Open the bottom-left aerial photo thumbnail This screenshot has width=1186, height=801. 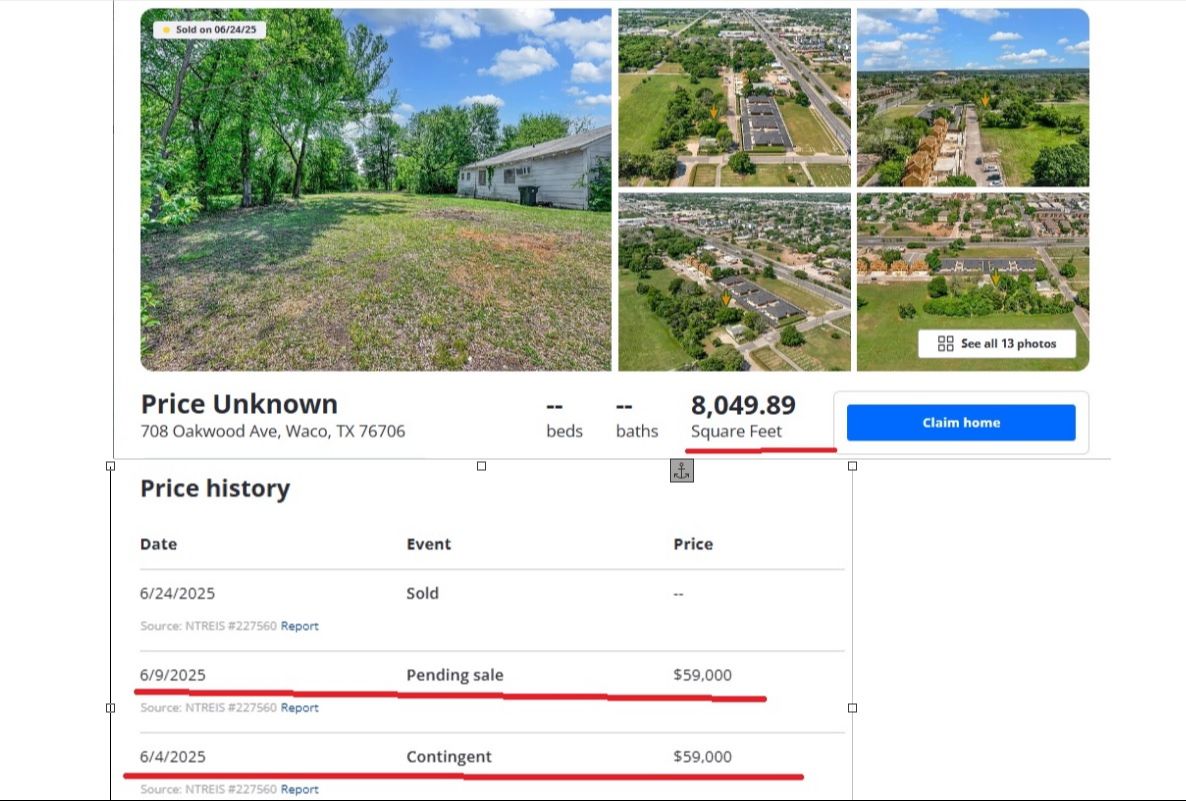(734, 282)
